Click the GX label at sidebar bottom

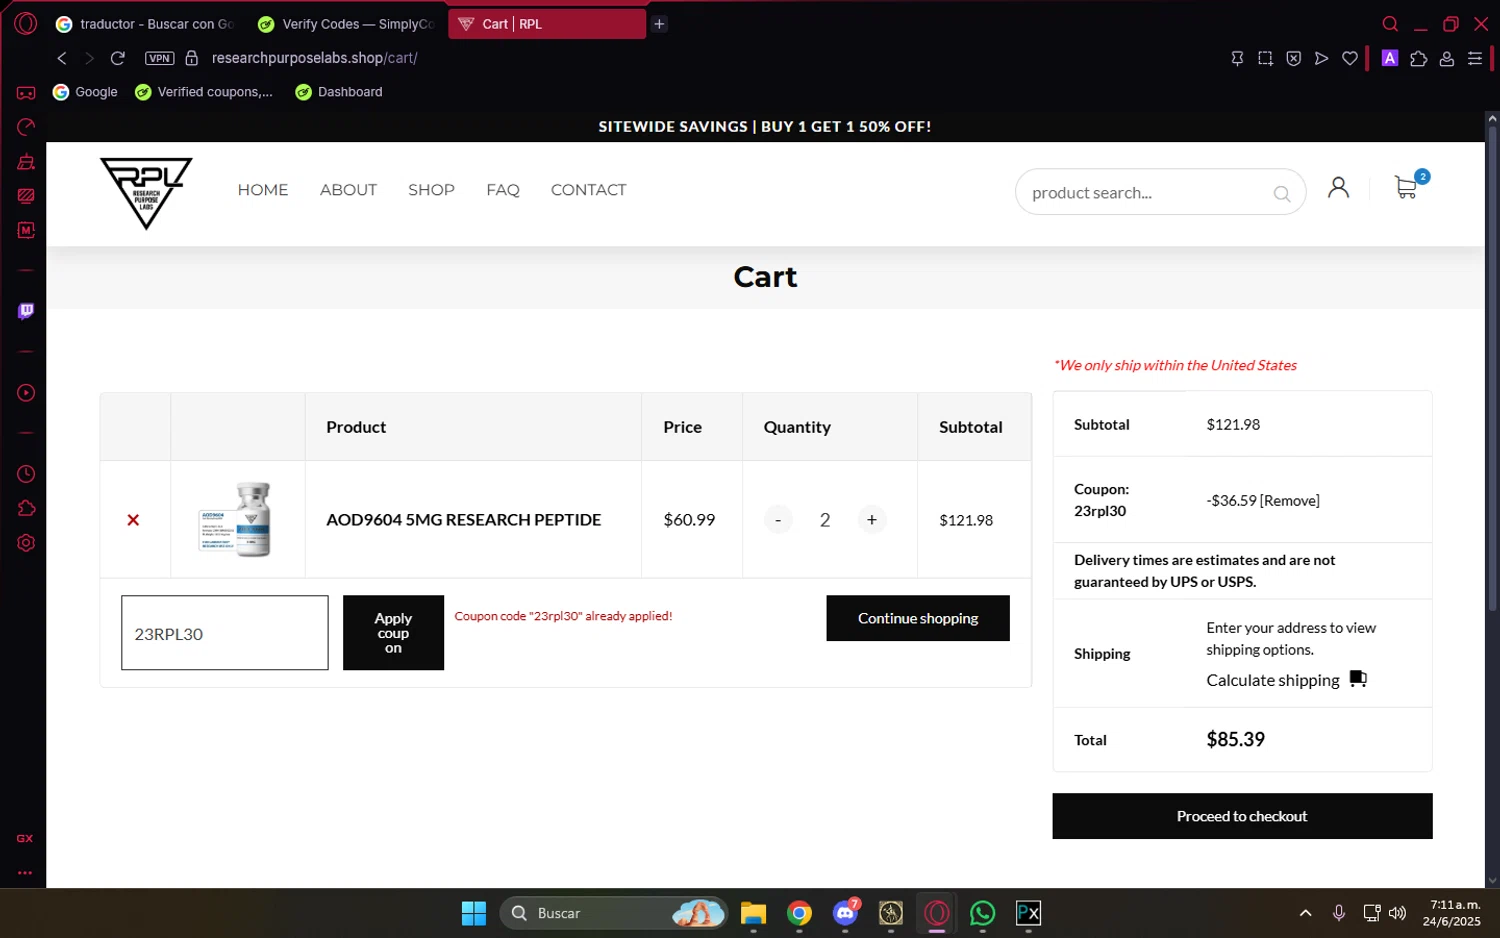[25, 838]
